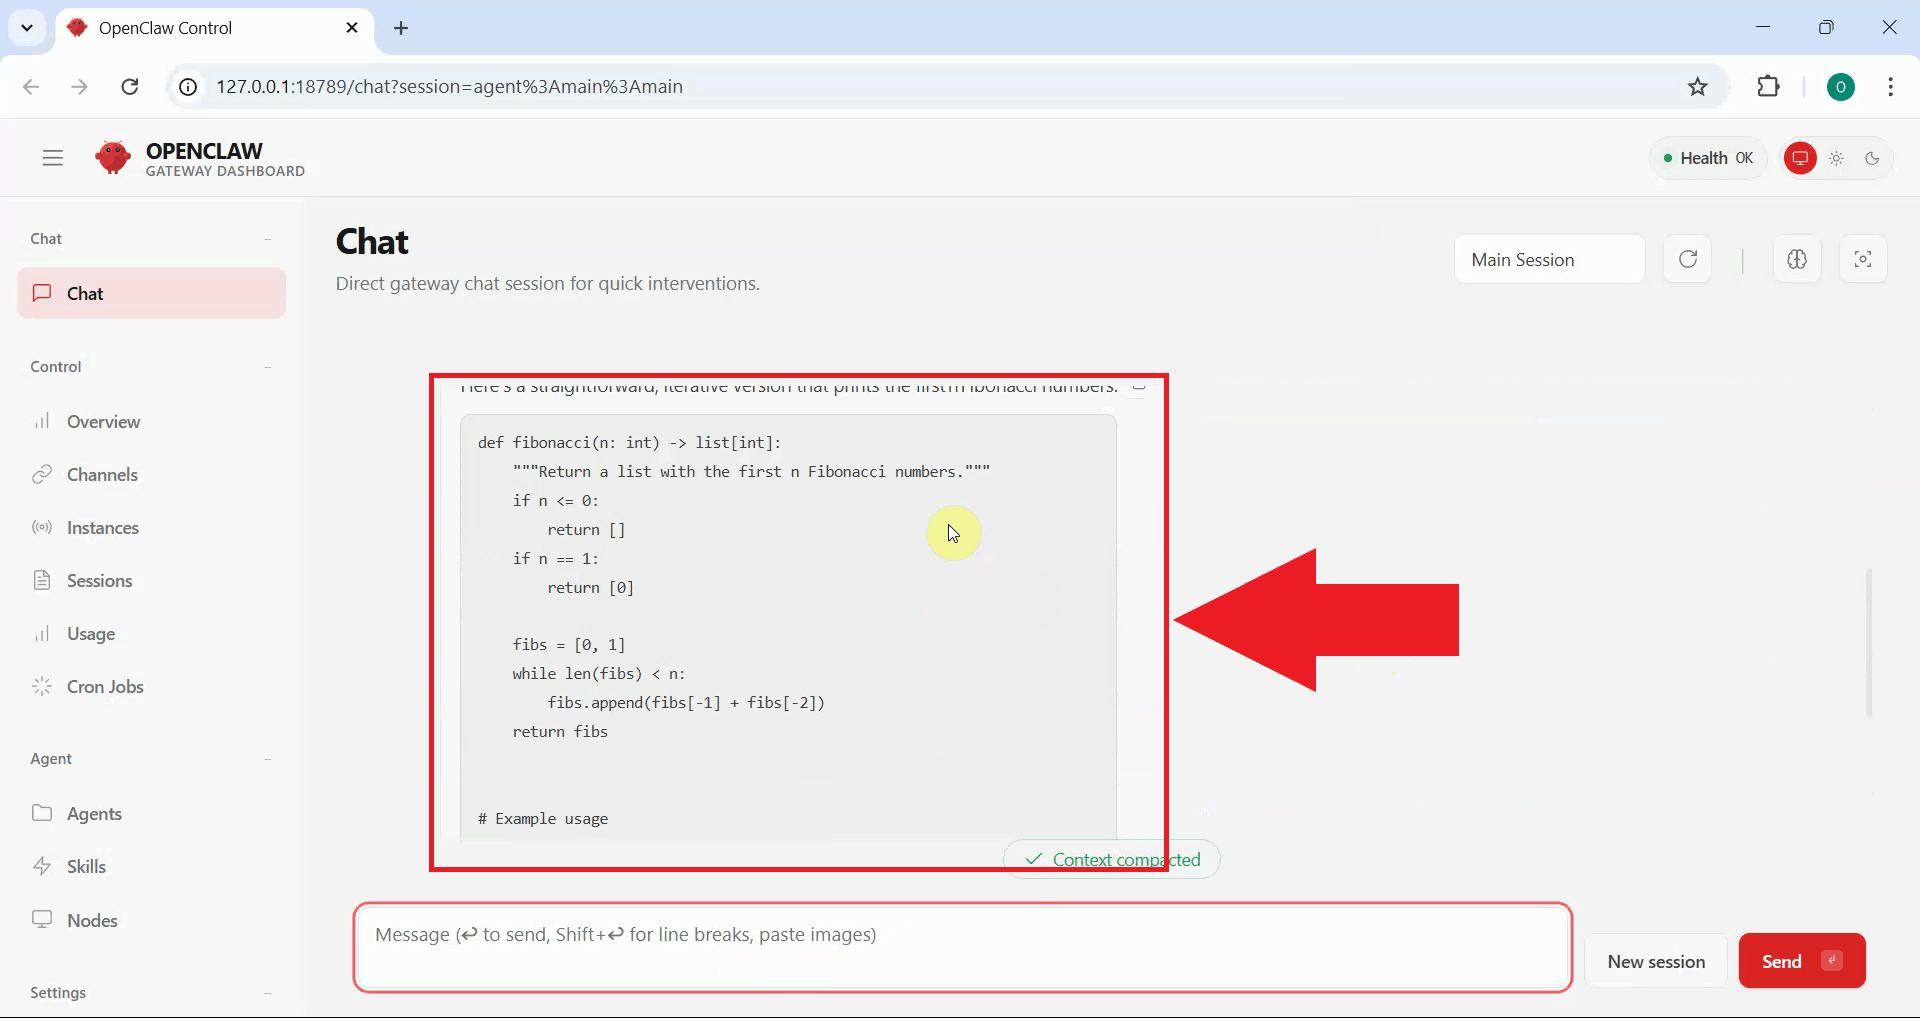Click the focus mode icon button
Image resolution: width=1920 pixels, height=1018 pixels.
click(x=1863, y=260)
